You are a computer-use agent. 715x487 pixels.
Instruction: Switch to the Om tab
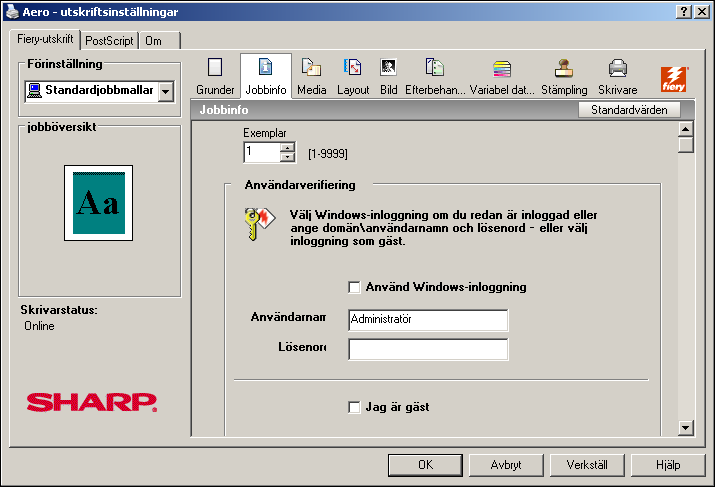tap(159, 41)
